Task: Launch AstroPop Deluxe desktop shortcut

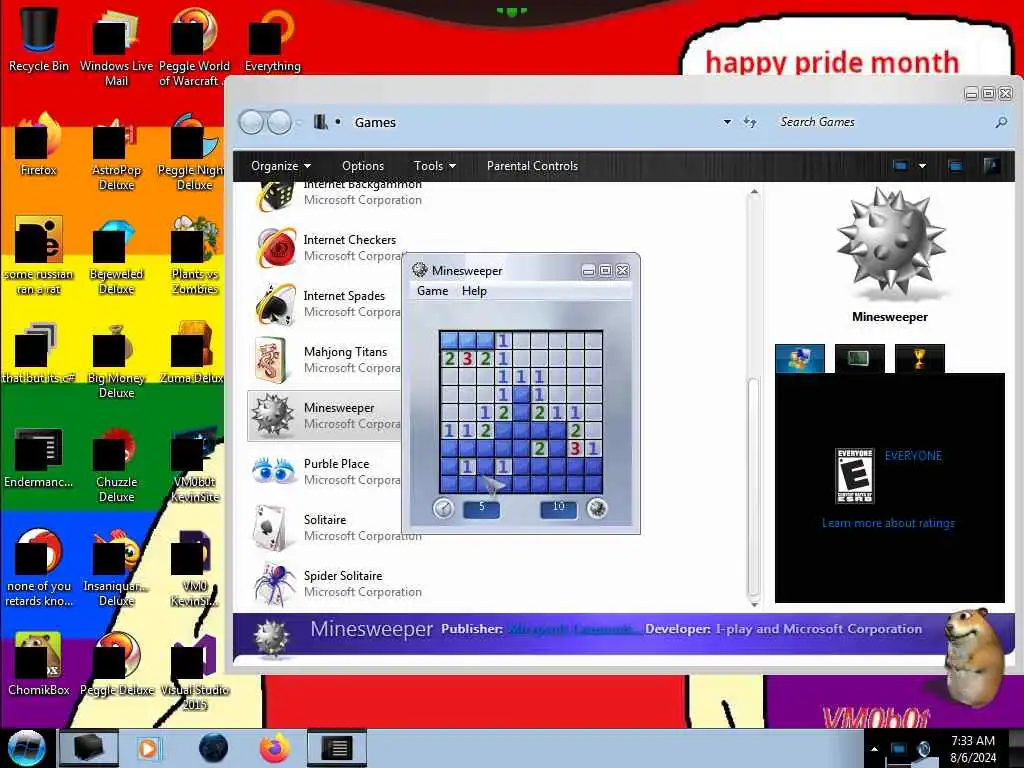Action: tap(116, 153)
